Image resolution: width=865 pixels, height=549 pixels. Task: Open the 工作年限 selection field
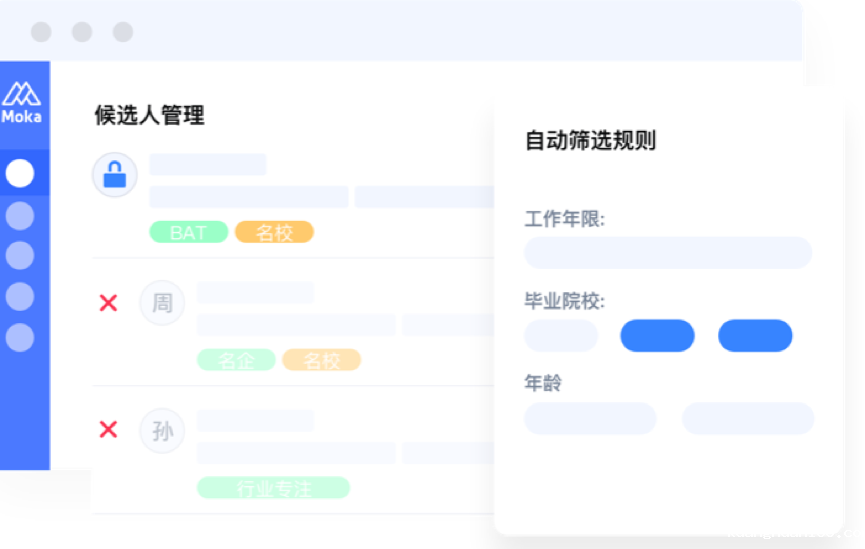click(x=668, y=253)
